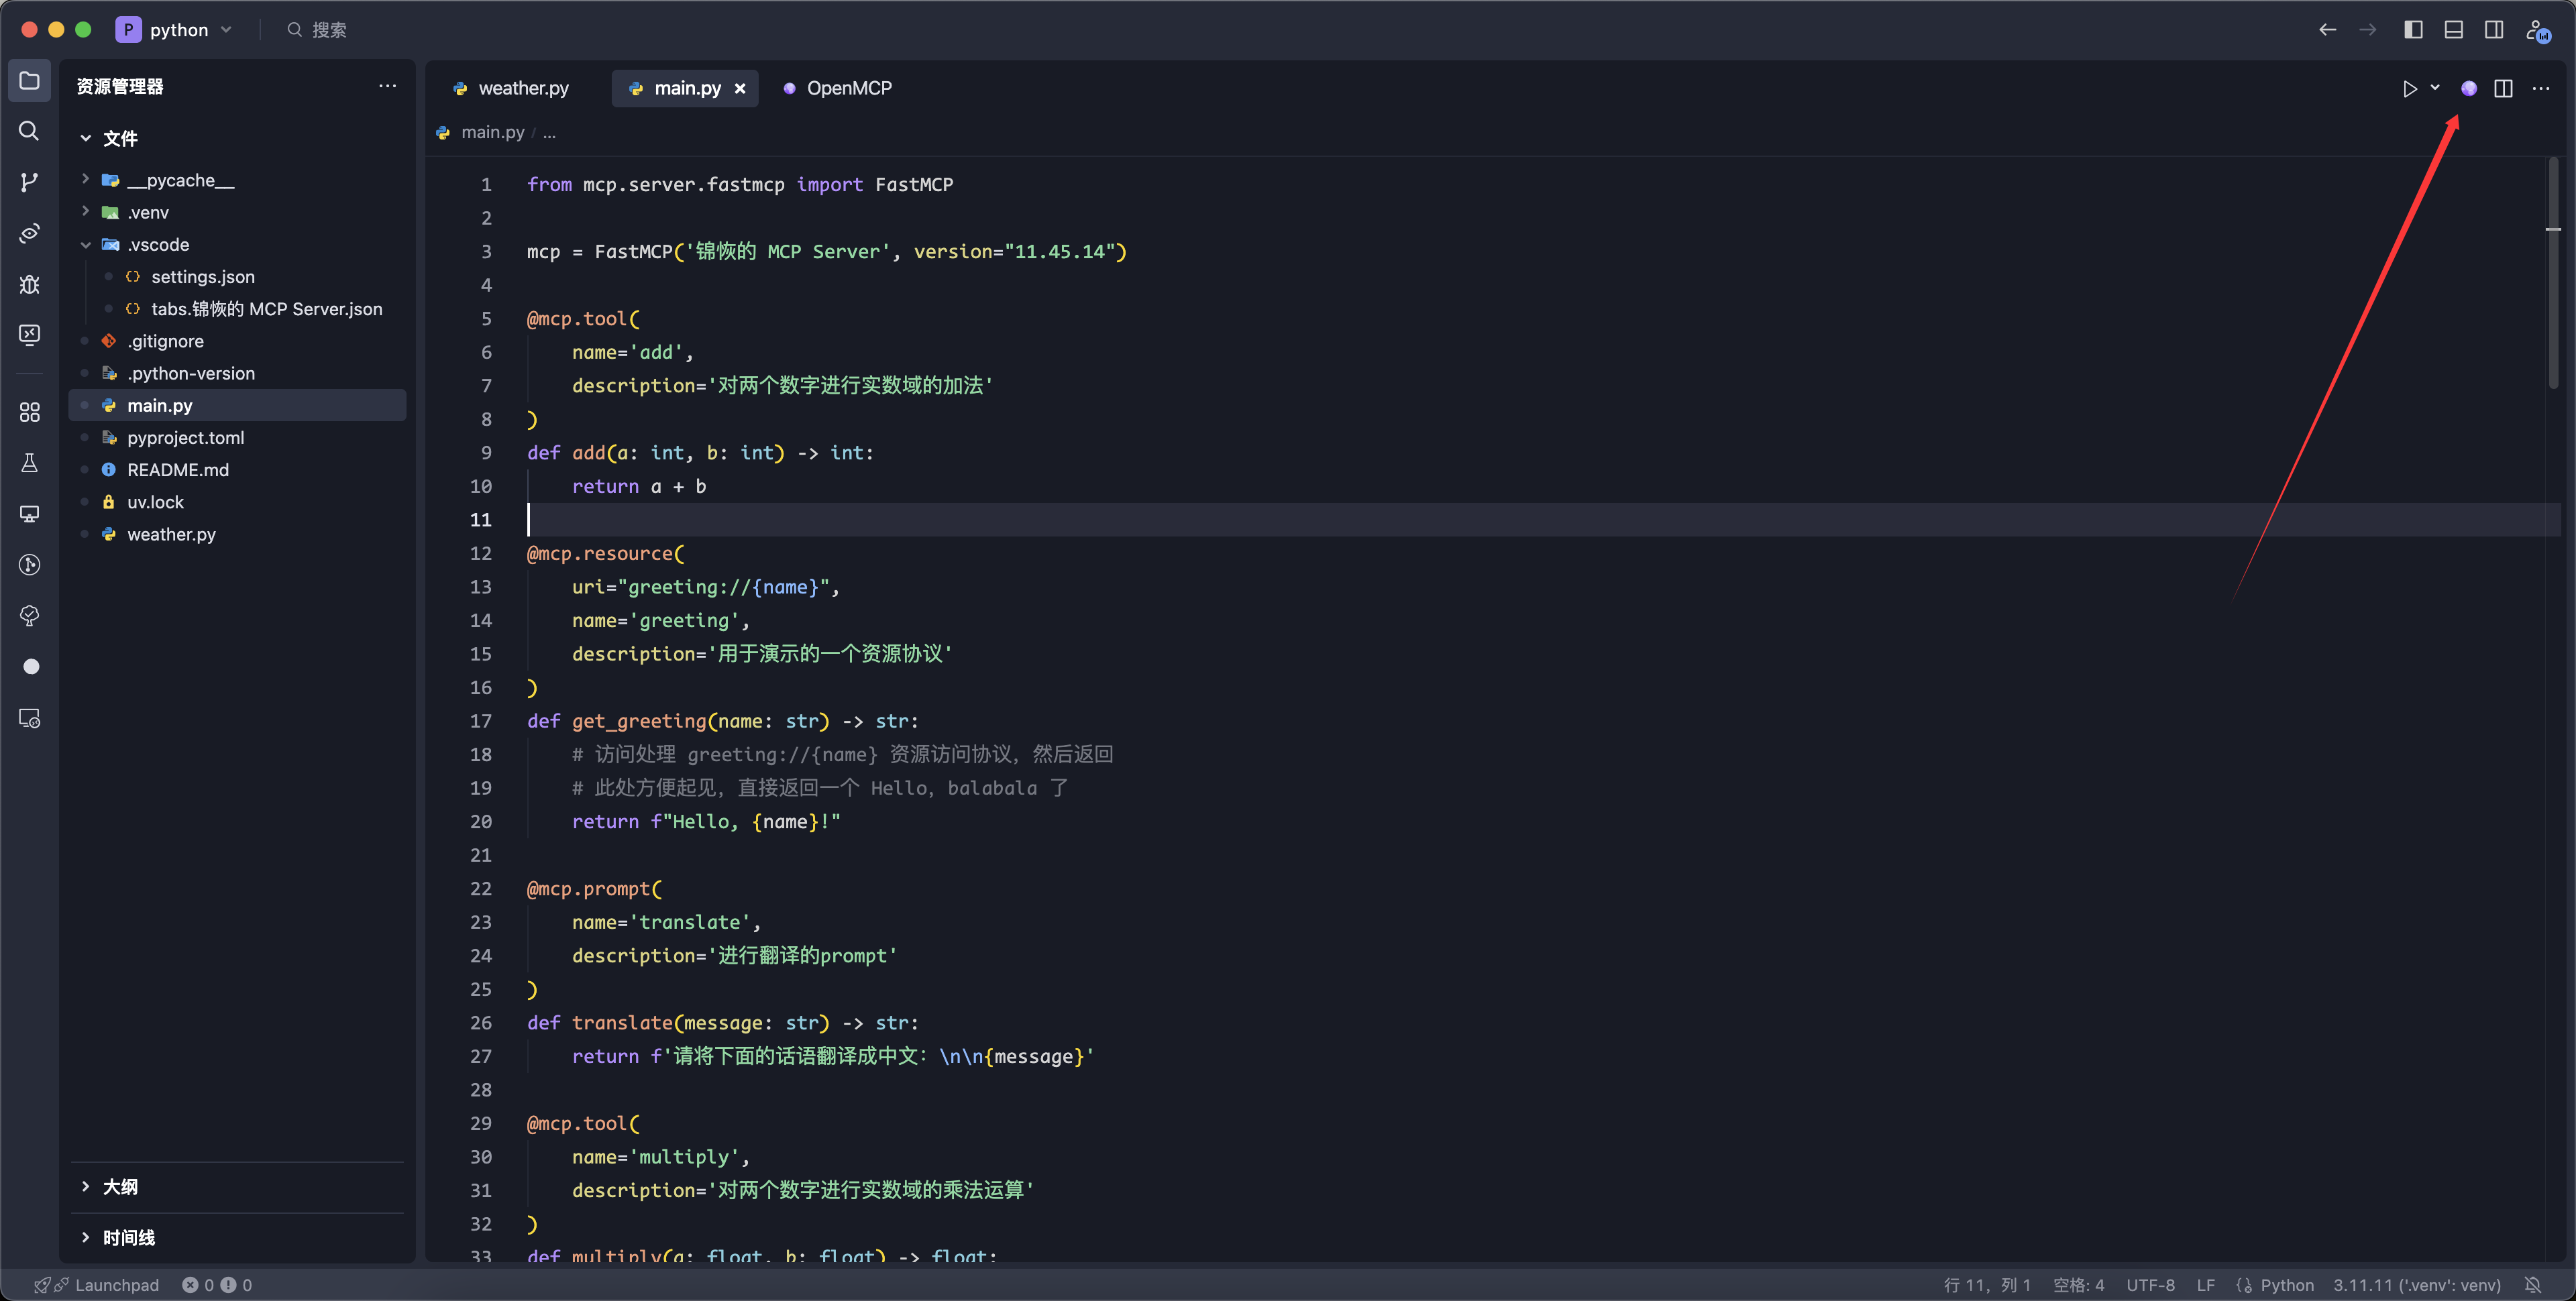
Task: Click the Run Python file play button
Action: pyautogui.click(x=2409, y=88)
